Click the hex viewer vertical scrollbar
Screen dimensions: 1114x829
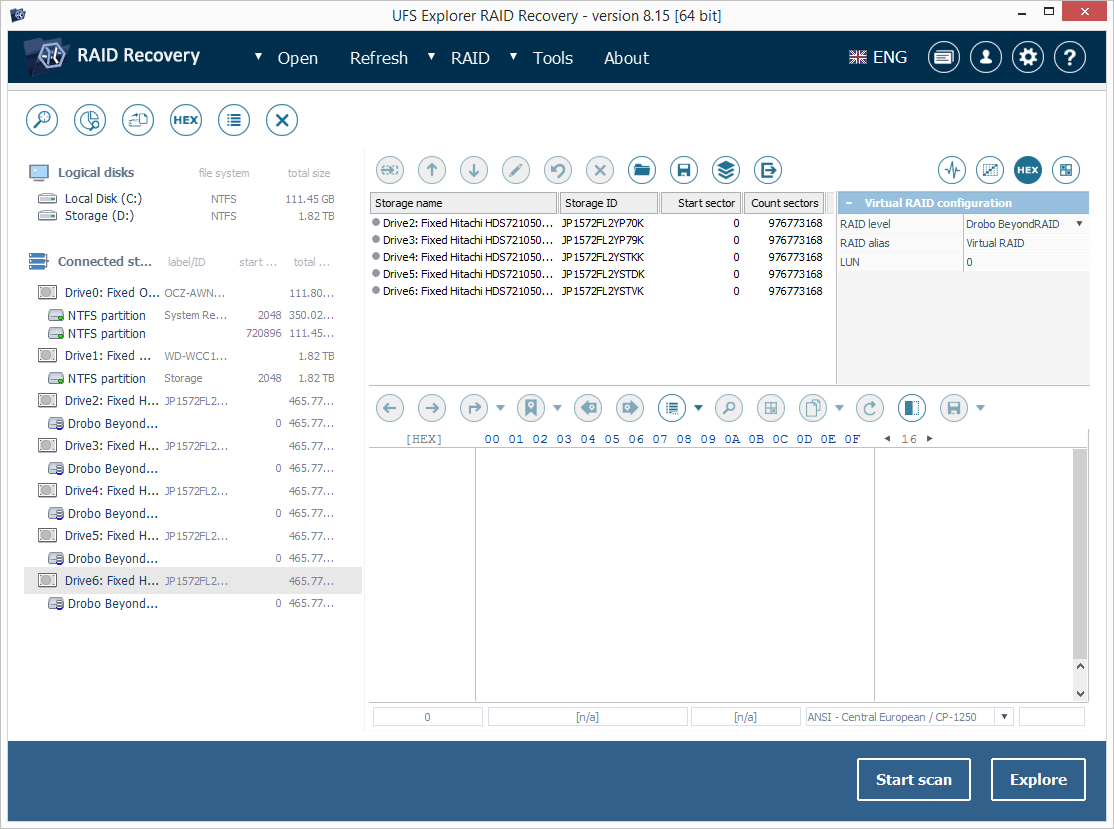click(1080, 574)
